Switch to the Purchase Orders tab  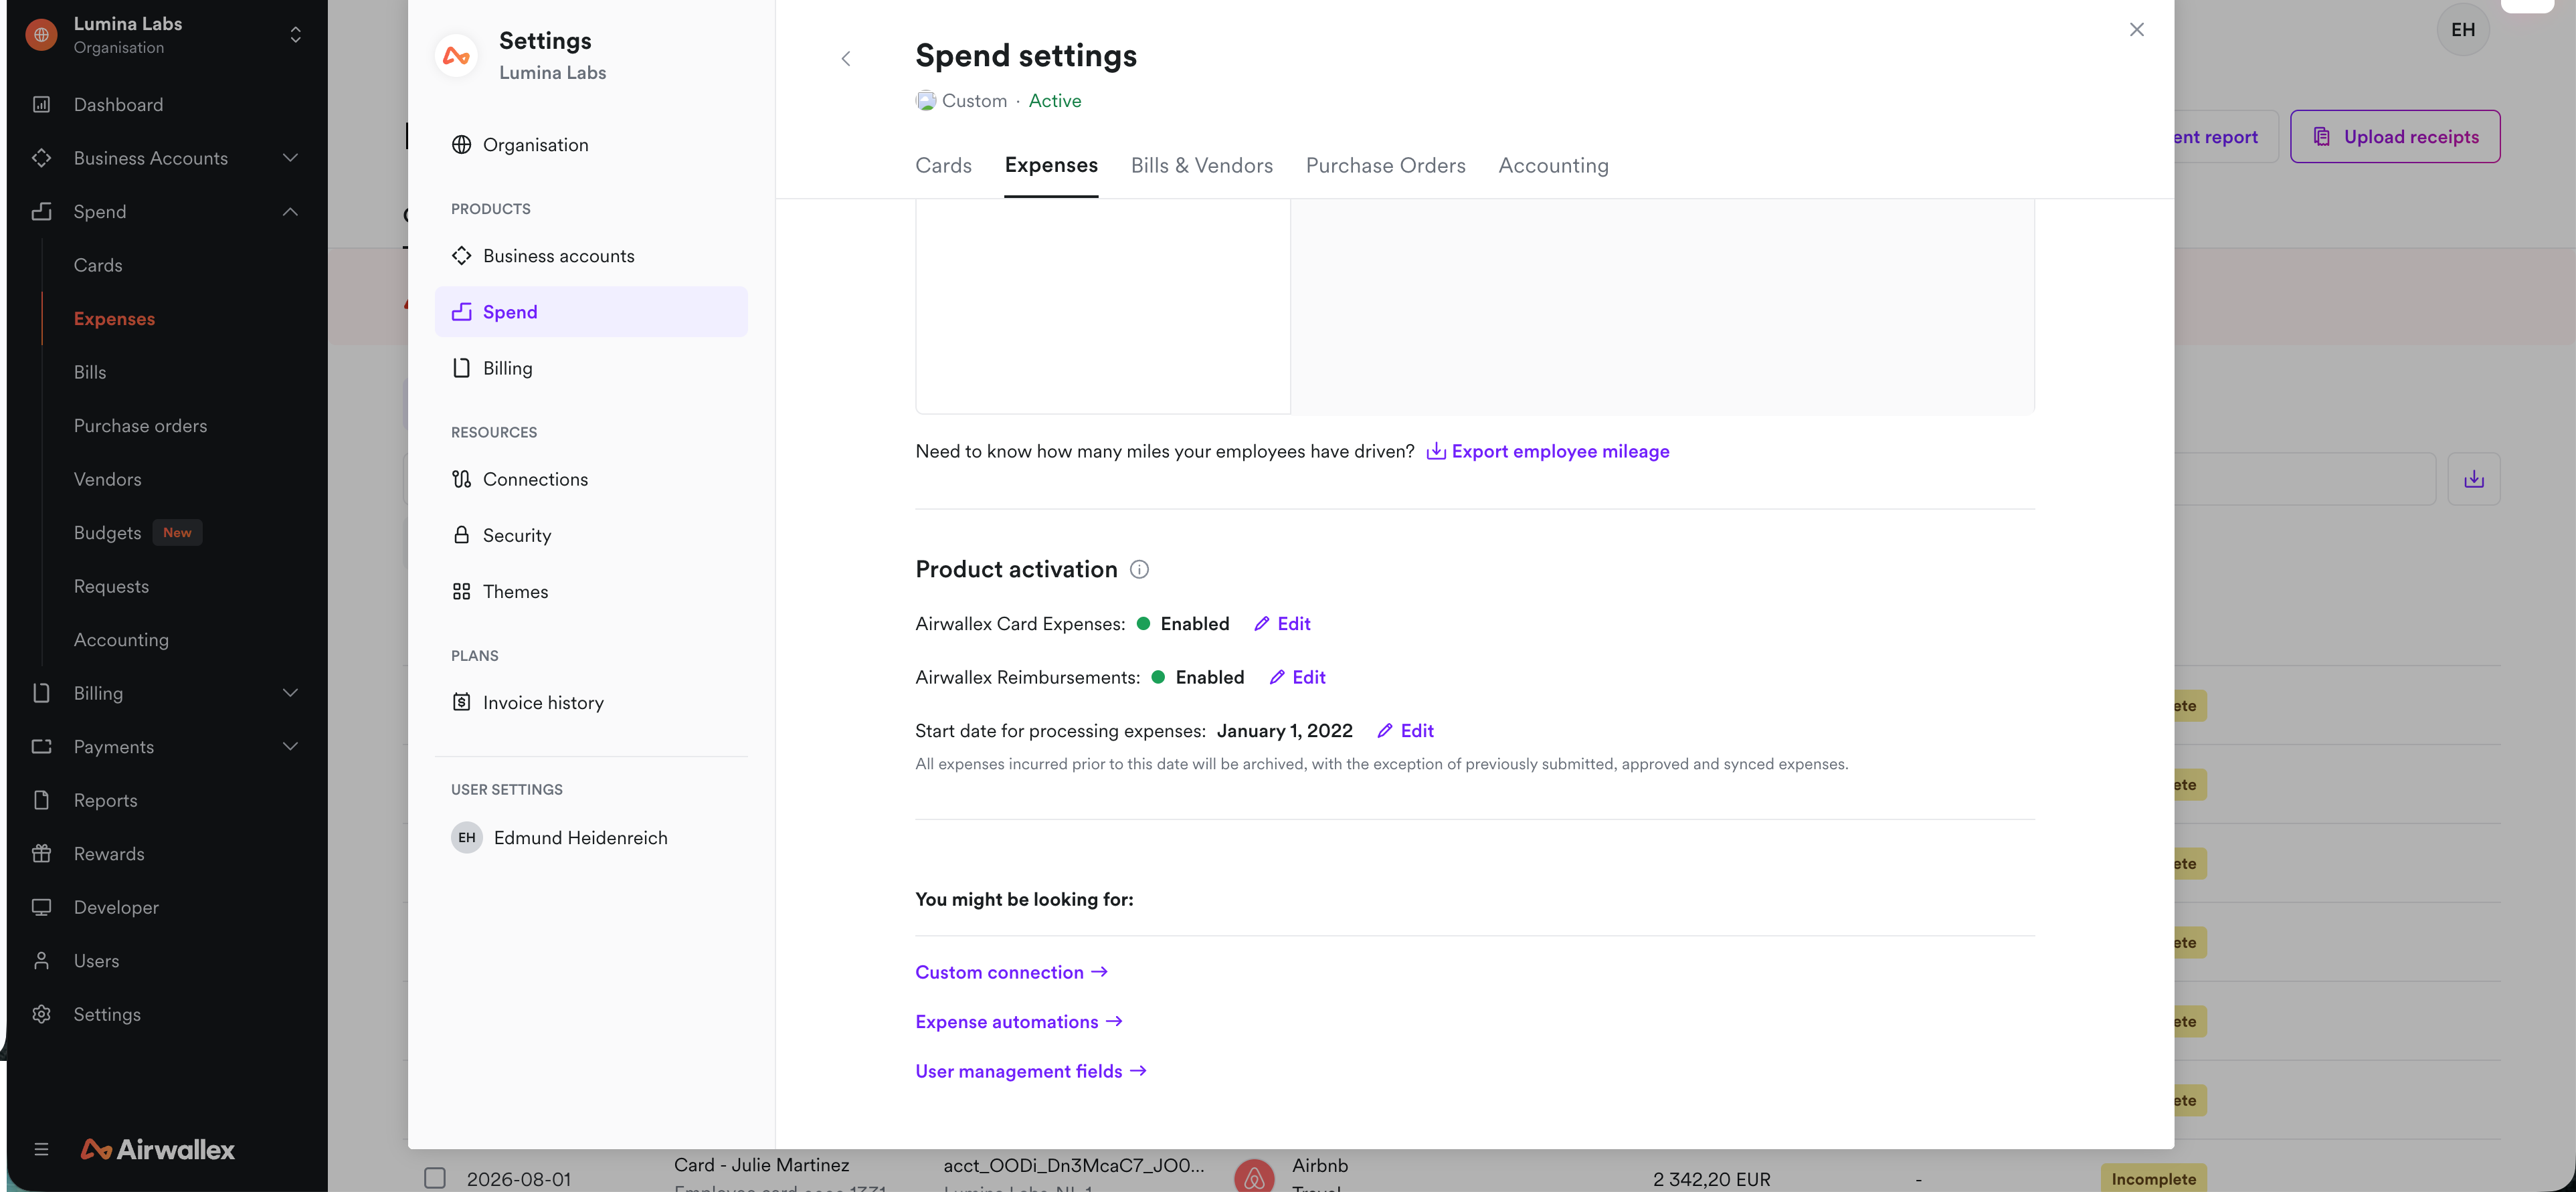pos(1385,165)
